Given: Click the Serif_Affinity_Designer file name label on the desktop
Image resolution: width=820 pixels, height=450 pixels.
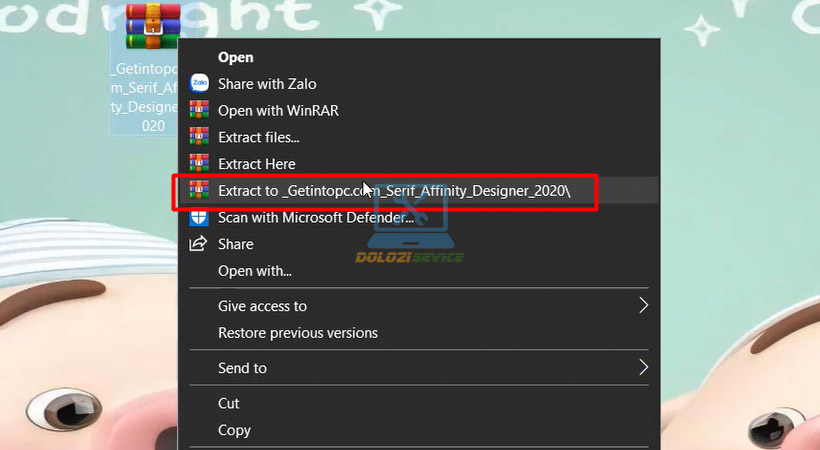Looking at the screenshot, I should (x=145, y=97).
